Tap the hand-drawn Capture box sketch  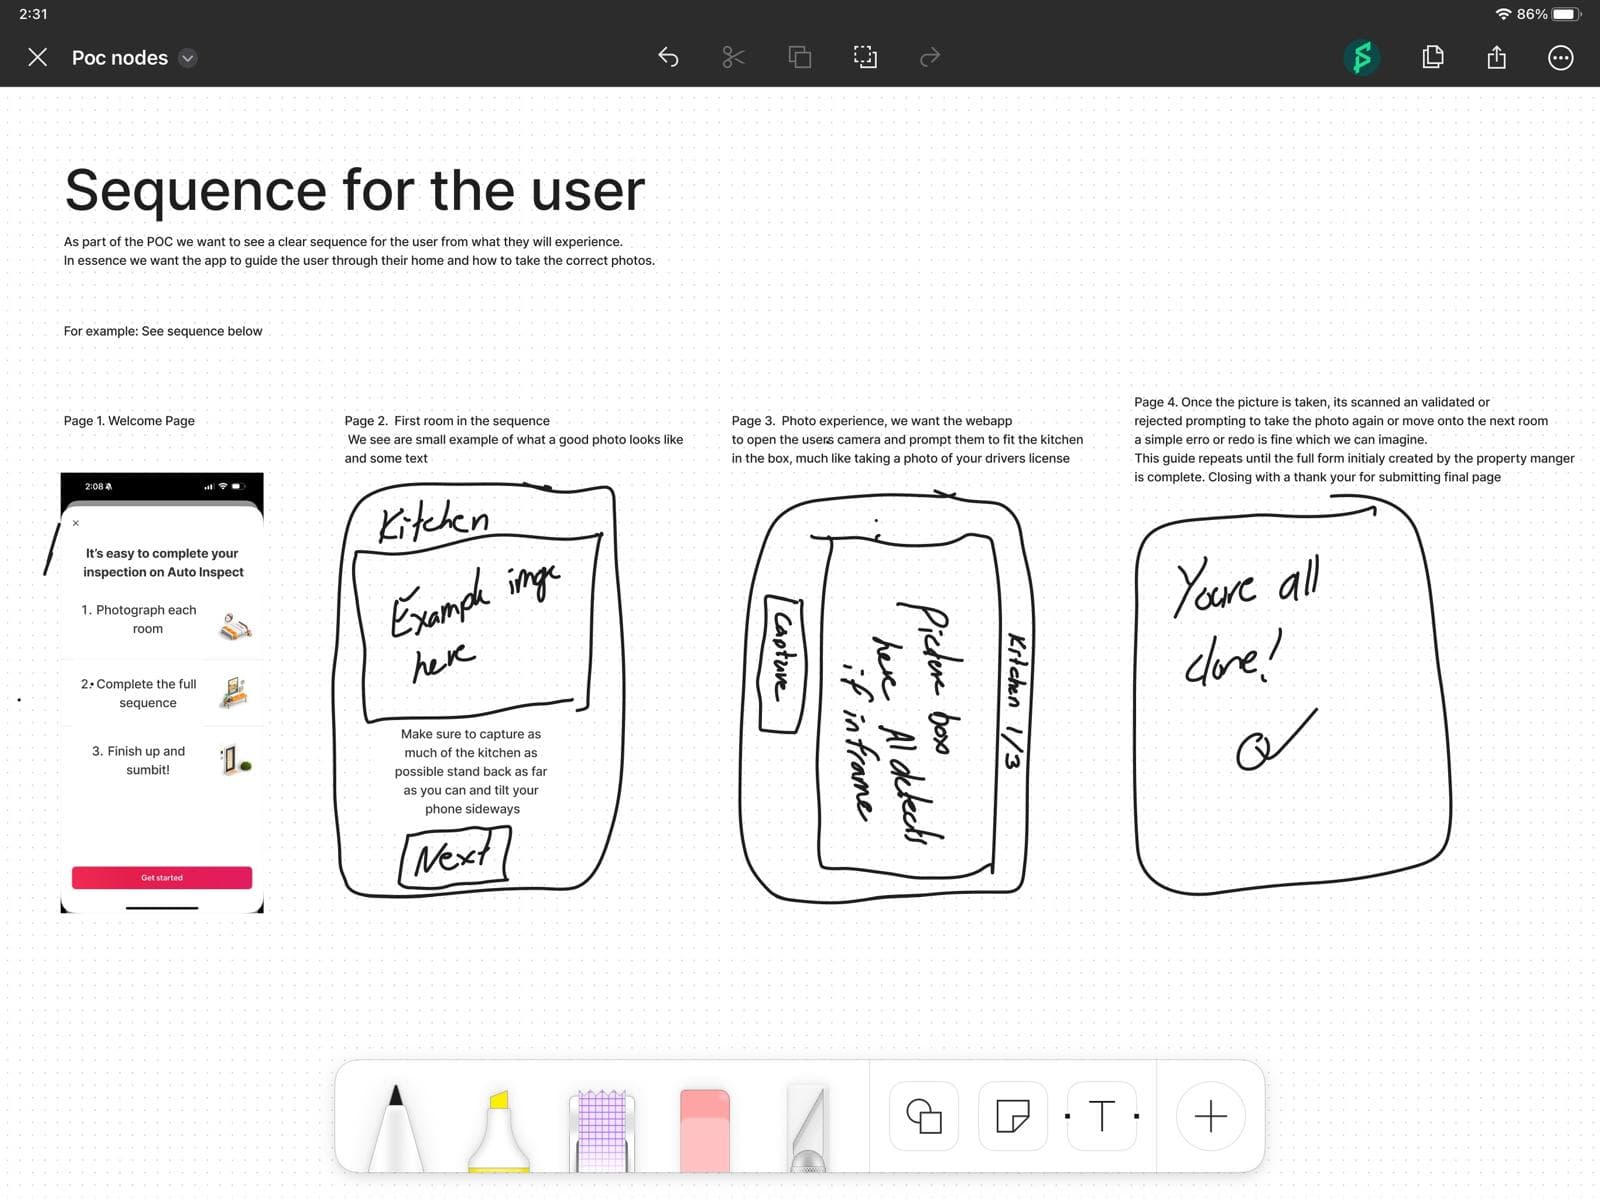coord(782,664)
